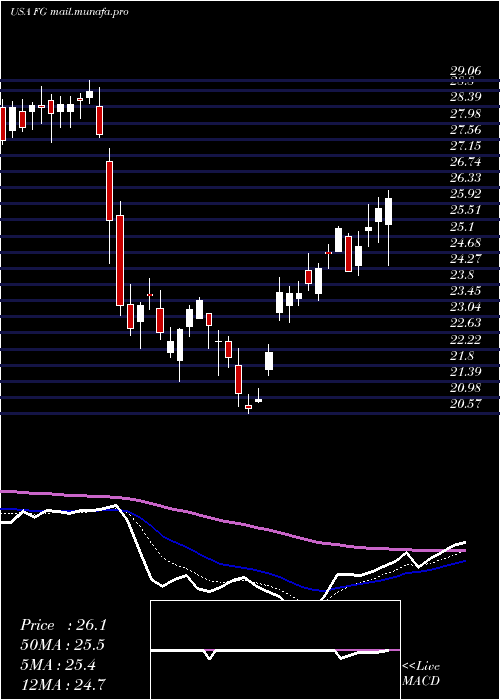Click the 27.15 price axis label

tap(465, 146)
